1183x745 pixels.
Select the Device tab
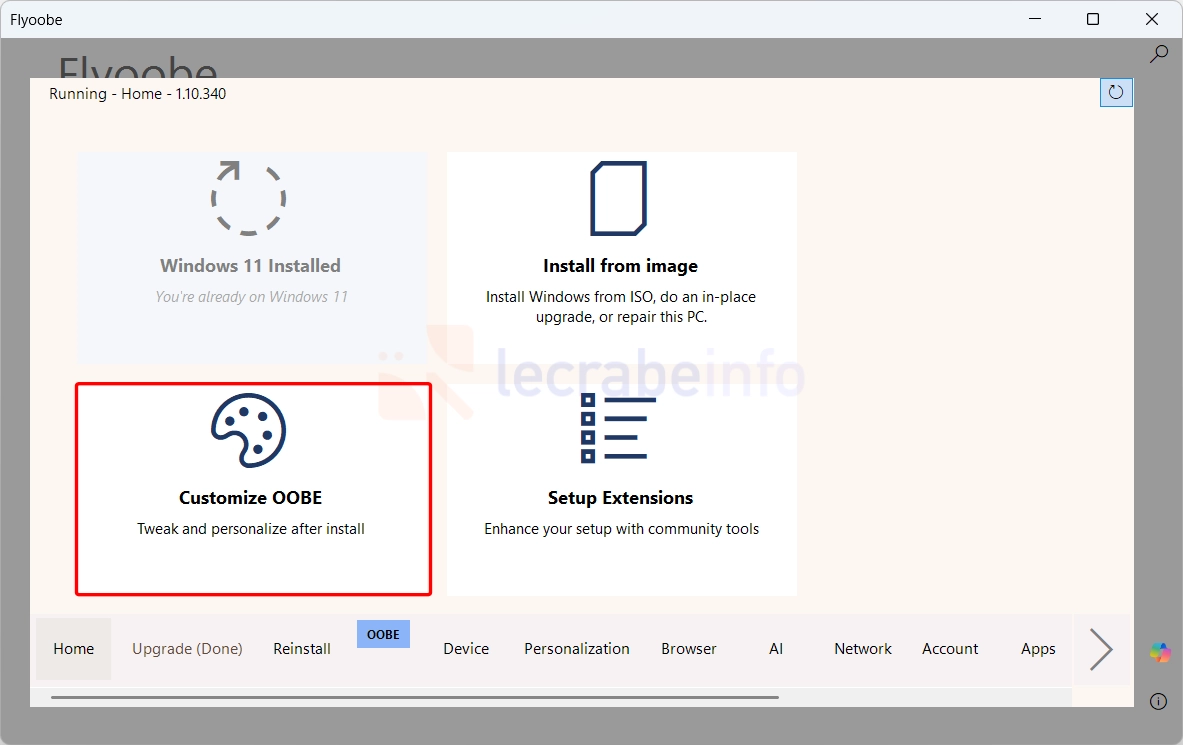click(x=466, y=648)
